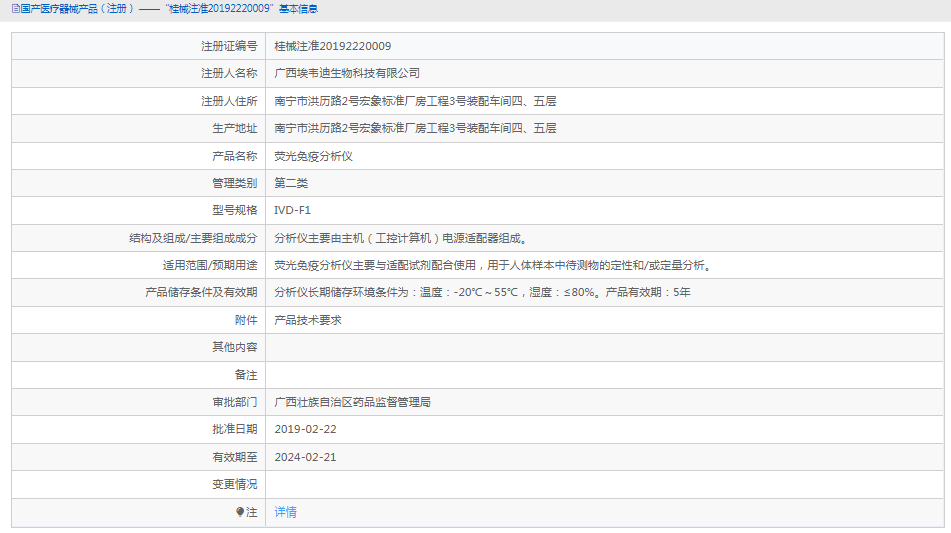Click the 适用范围/预期用途 description text

pos(492,266)
